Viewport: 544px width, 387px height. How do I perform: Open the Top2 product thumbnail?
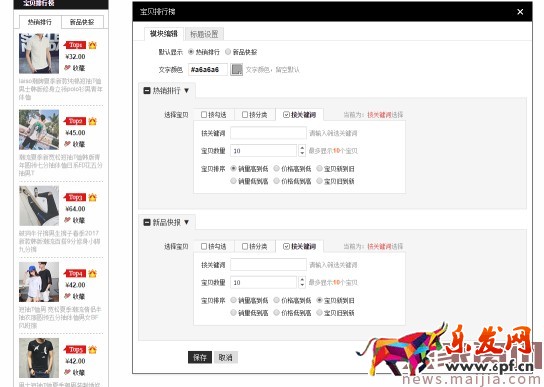click(39, 129)
